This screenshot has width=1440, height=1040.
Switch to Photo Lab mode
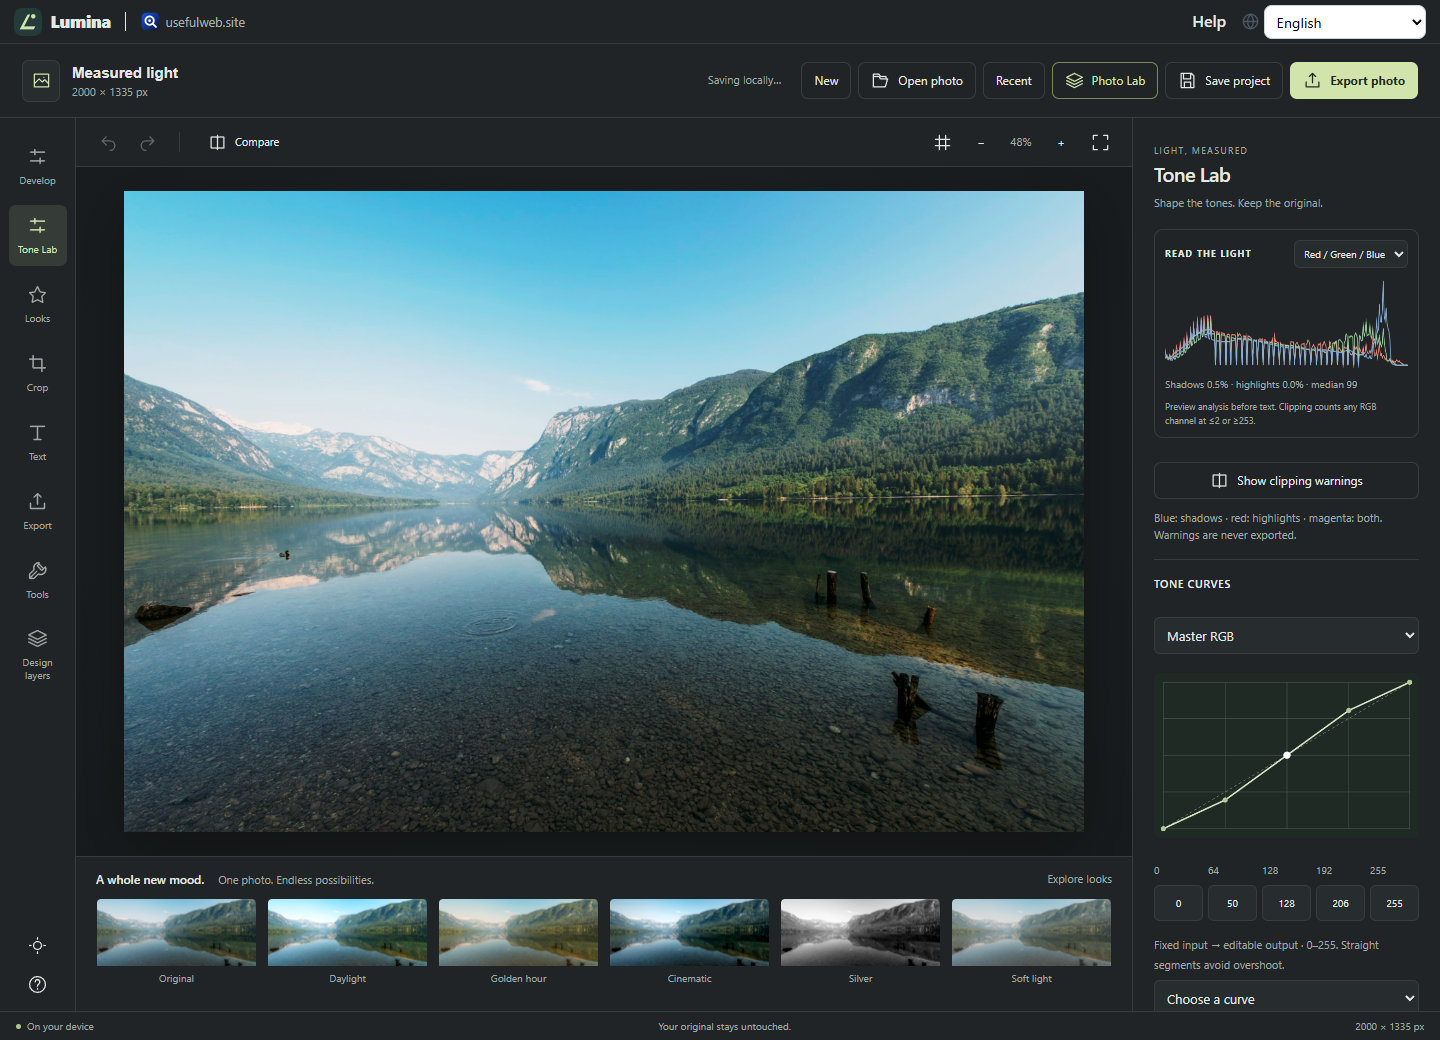[1105, 81]
